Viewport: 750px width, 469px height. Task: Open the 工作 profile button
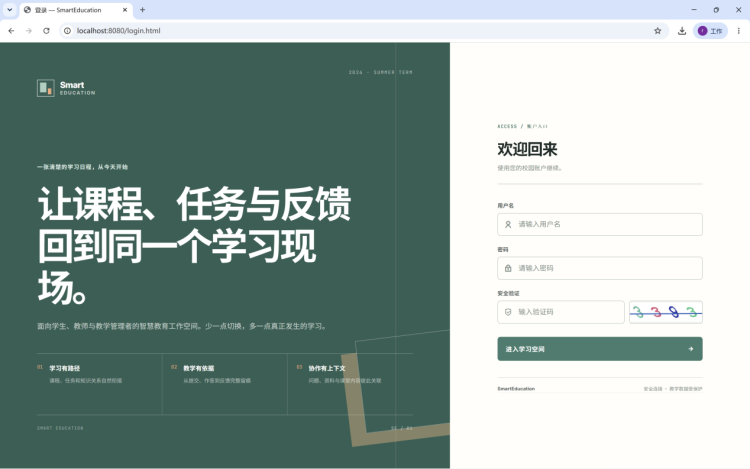coord(710,31)
